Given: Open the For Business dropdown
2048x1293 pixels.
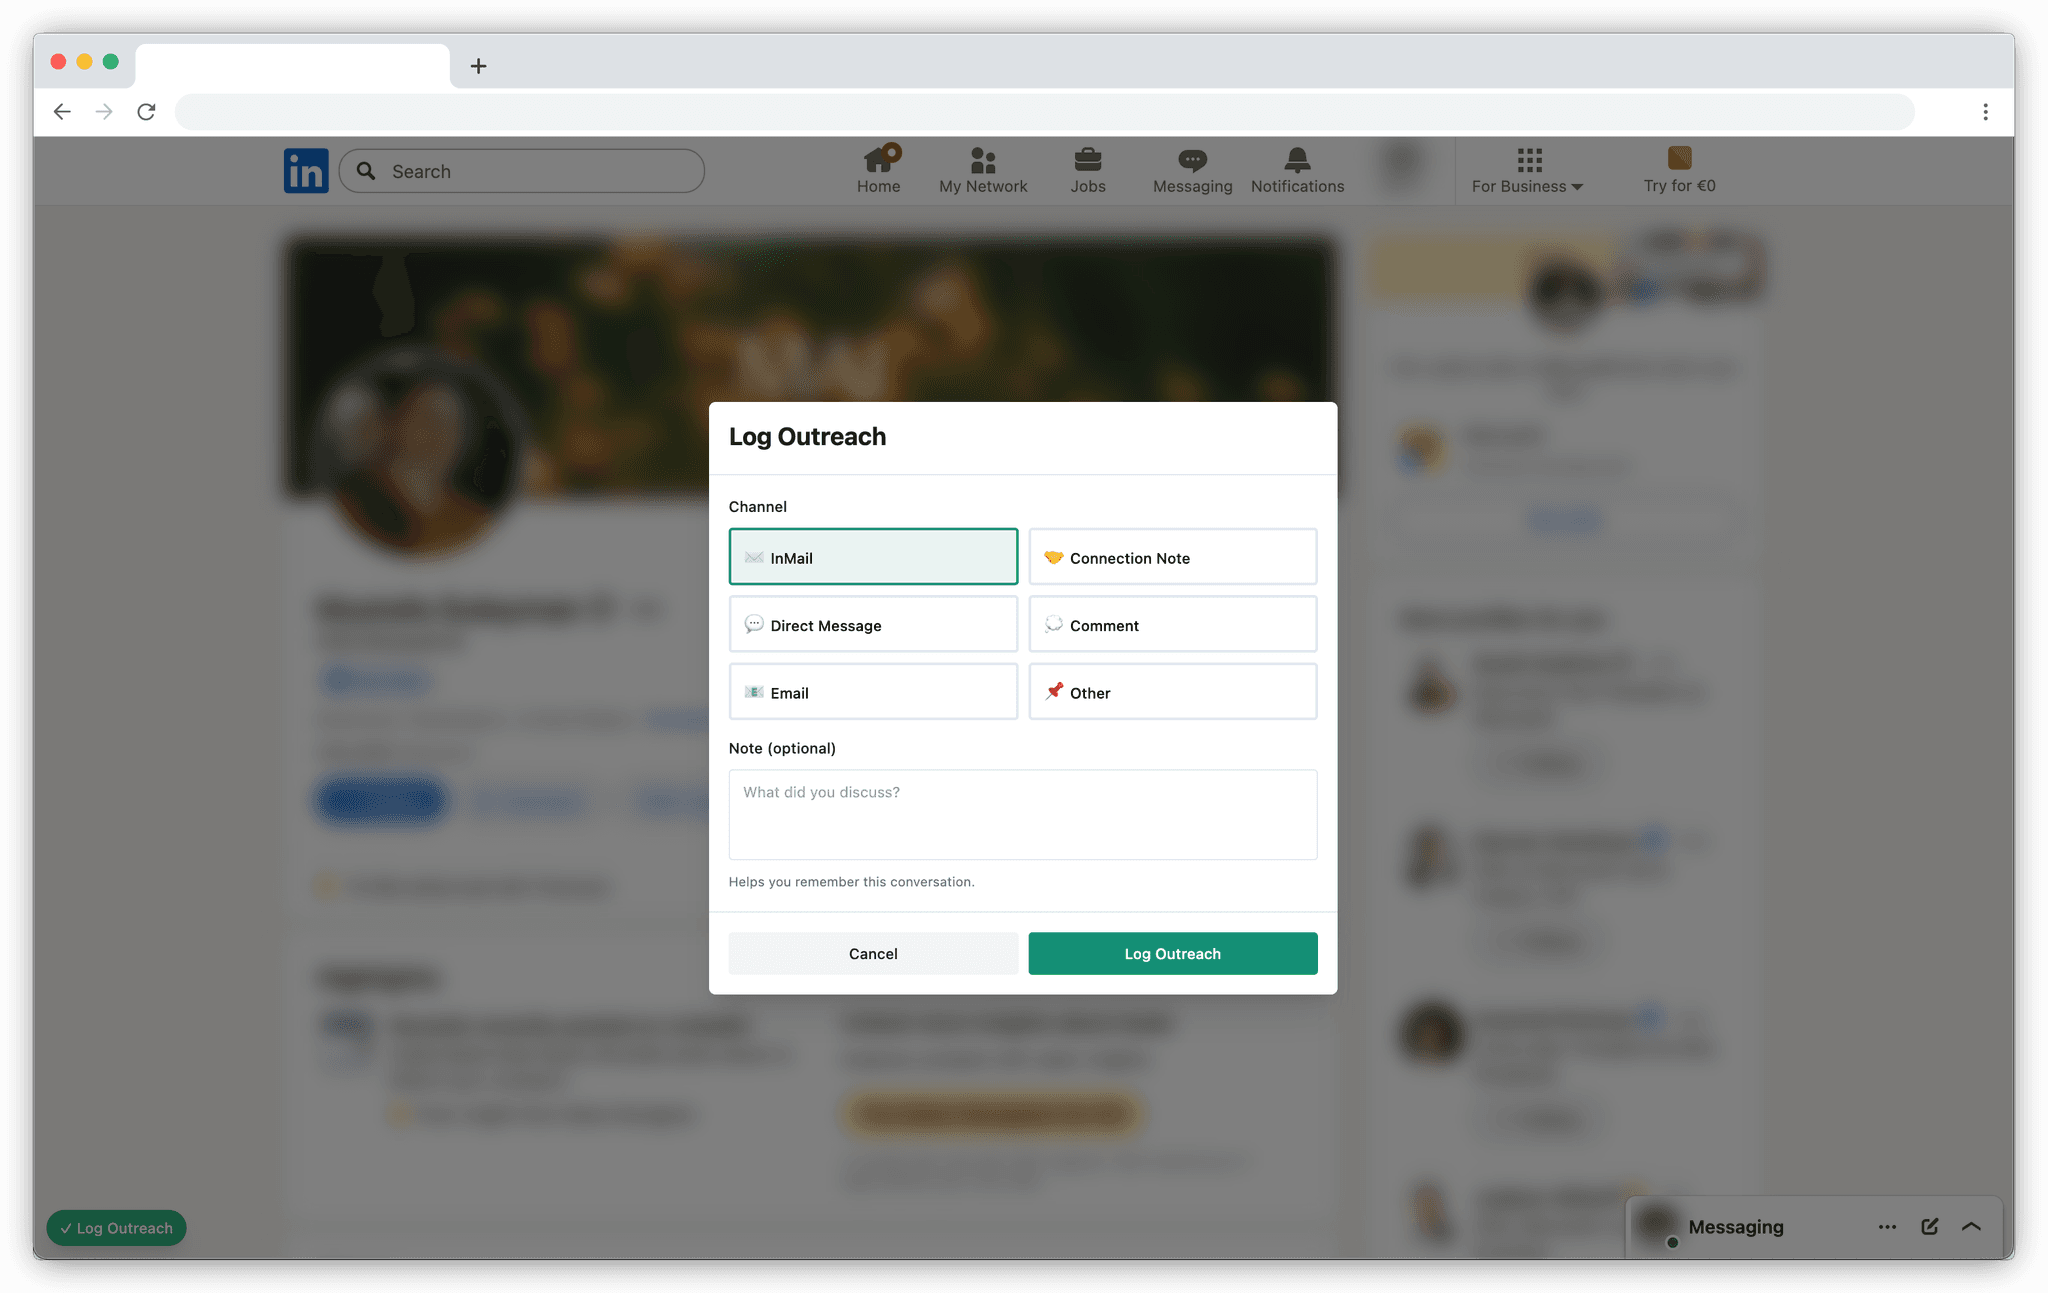Looking at the screenshot, I should coord(1526,185).
